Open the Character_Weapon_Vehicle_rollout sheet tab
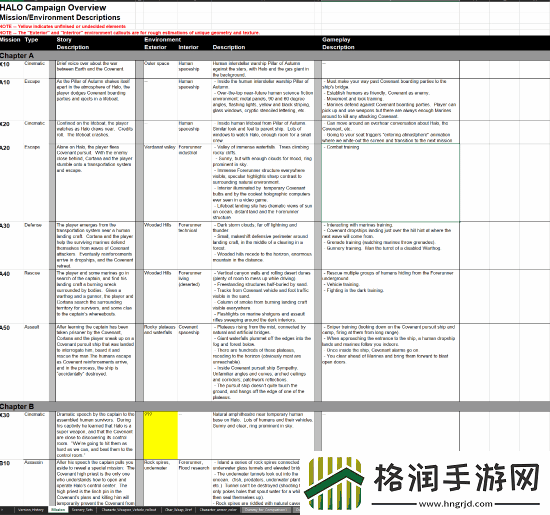Image resolution: width=550 pixels, height=515 pixels. coord(129,510)
